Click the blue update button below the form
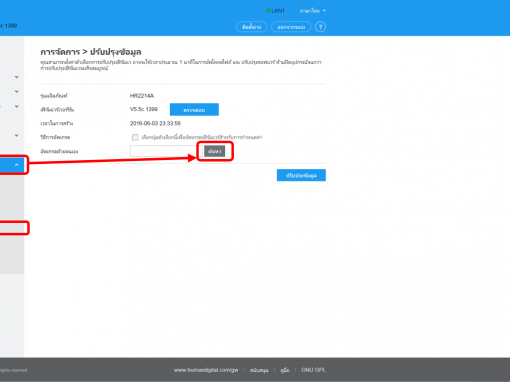Viewport: 510px width, 382px height. (301, 175)
